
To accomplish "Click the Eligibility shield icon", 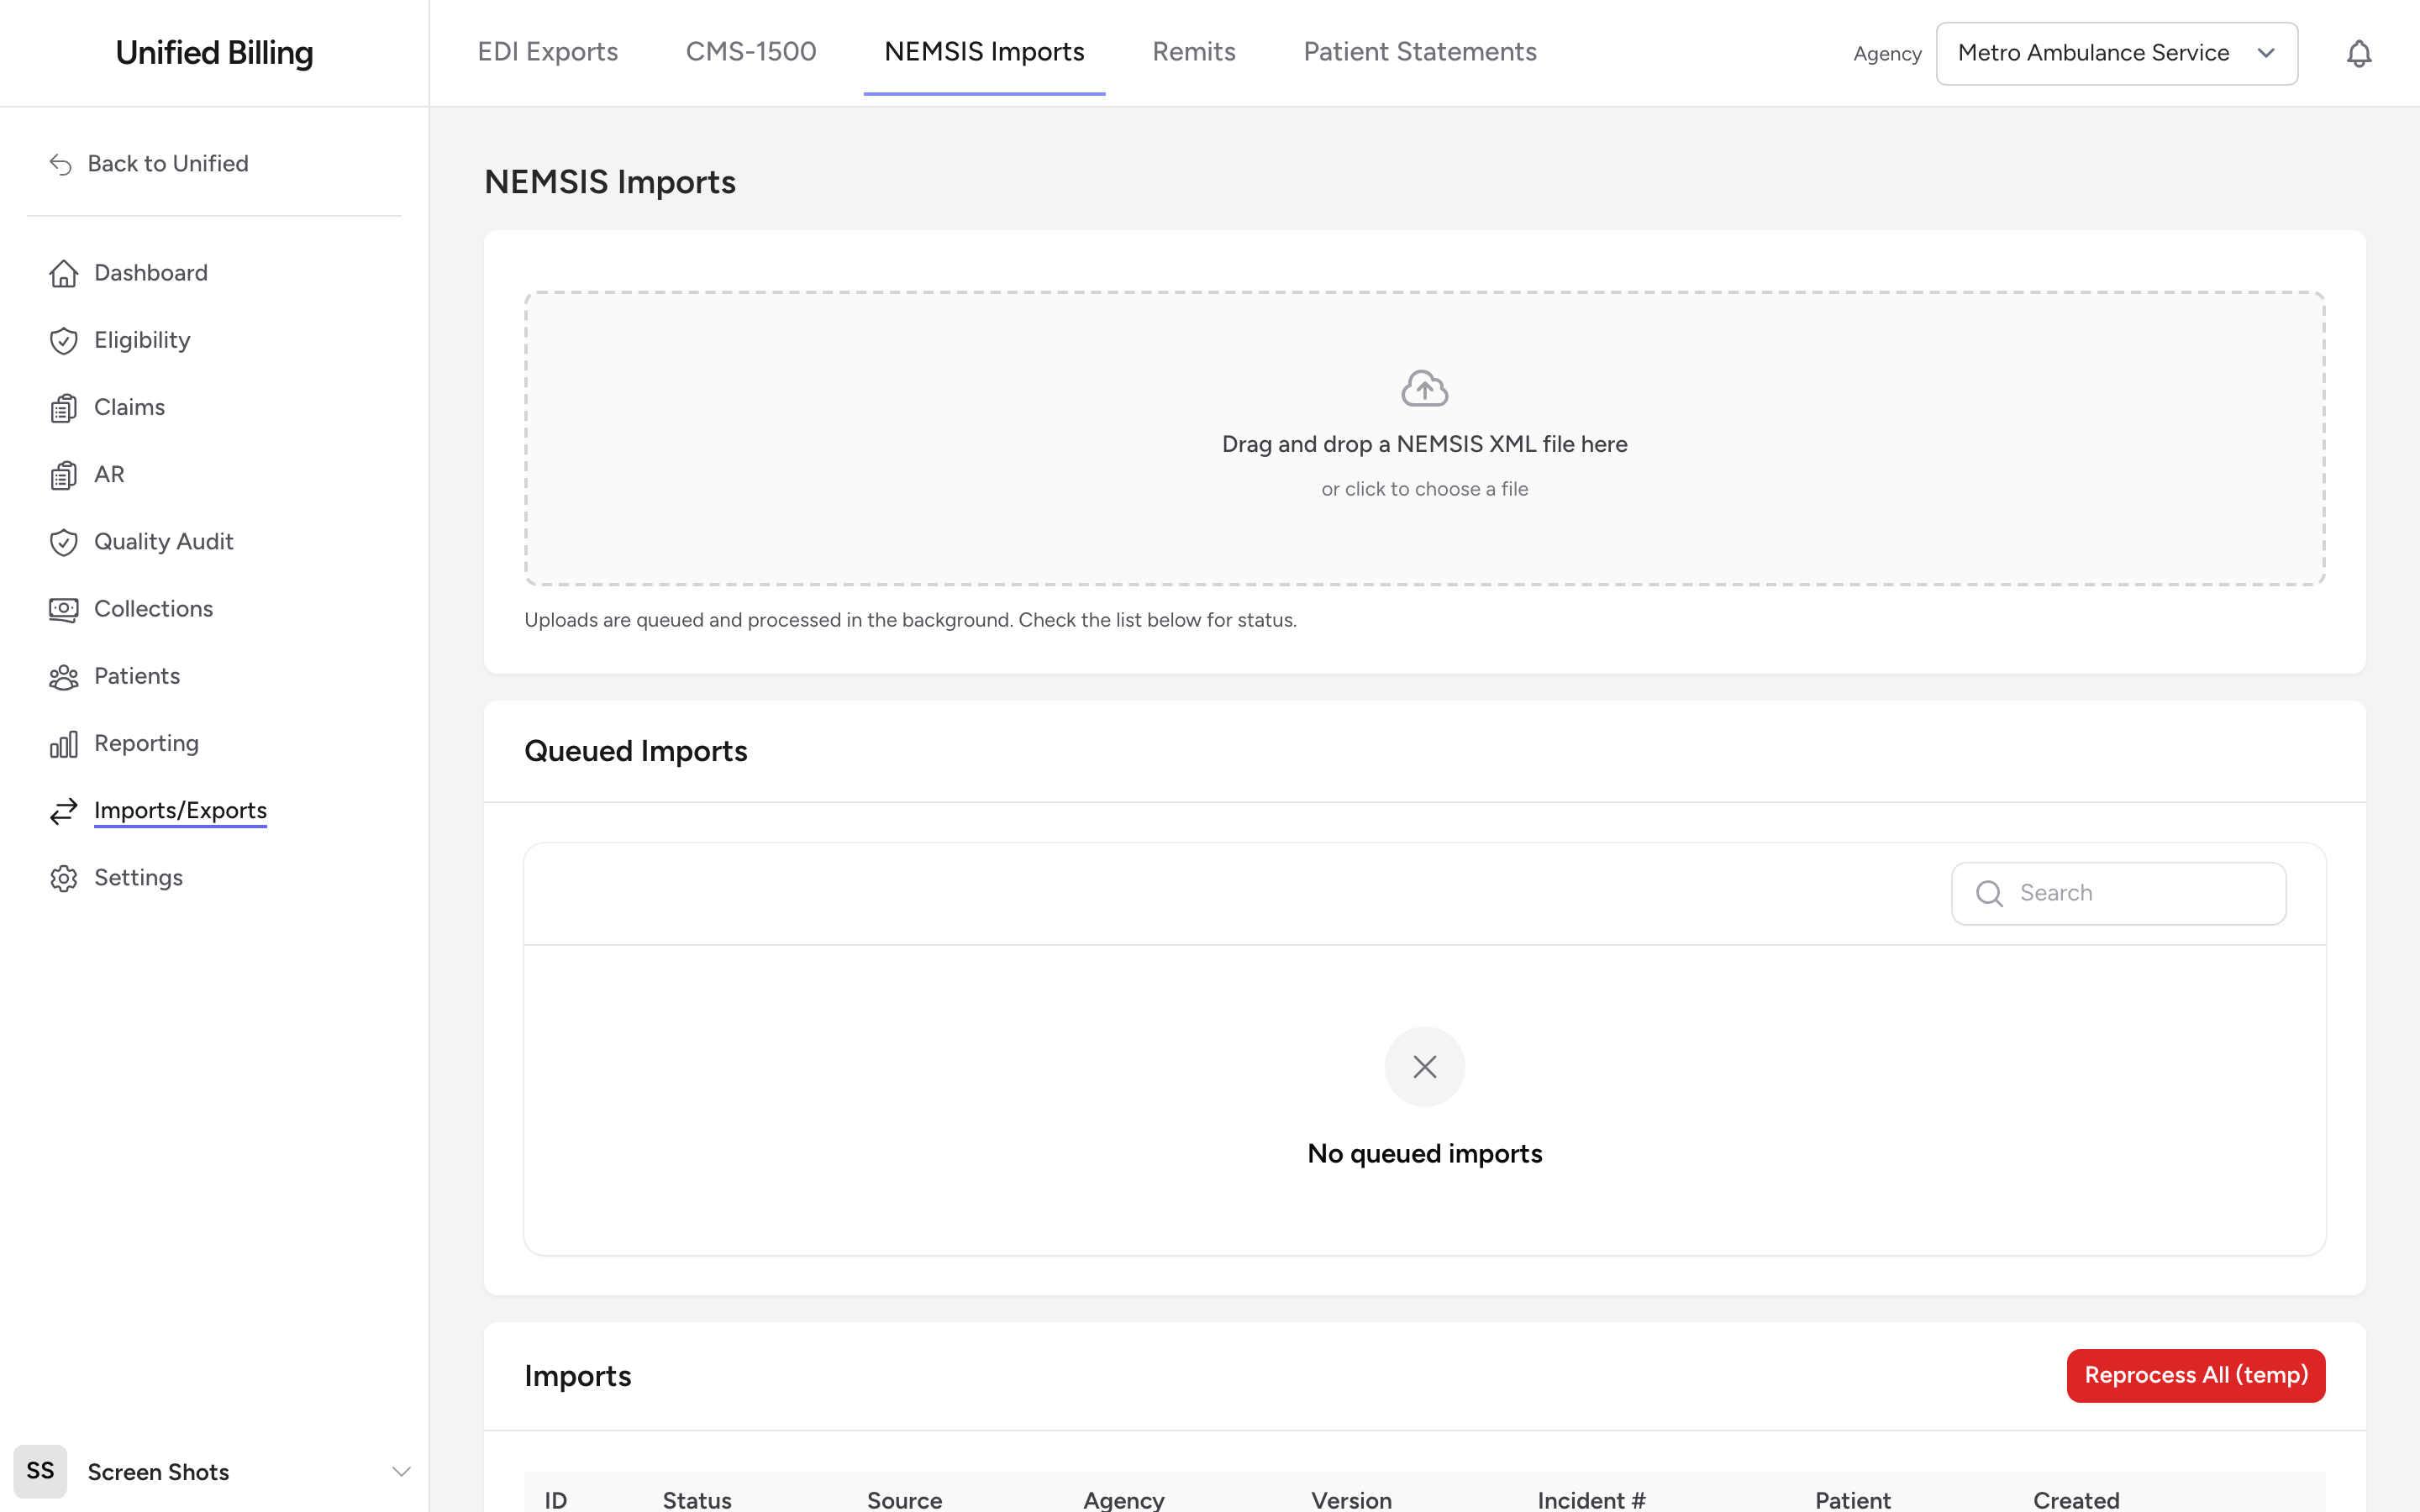I will pyautogui.click(x=64, y=341).
